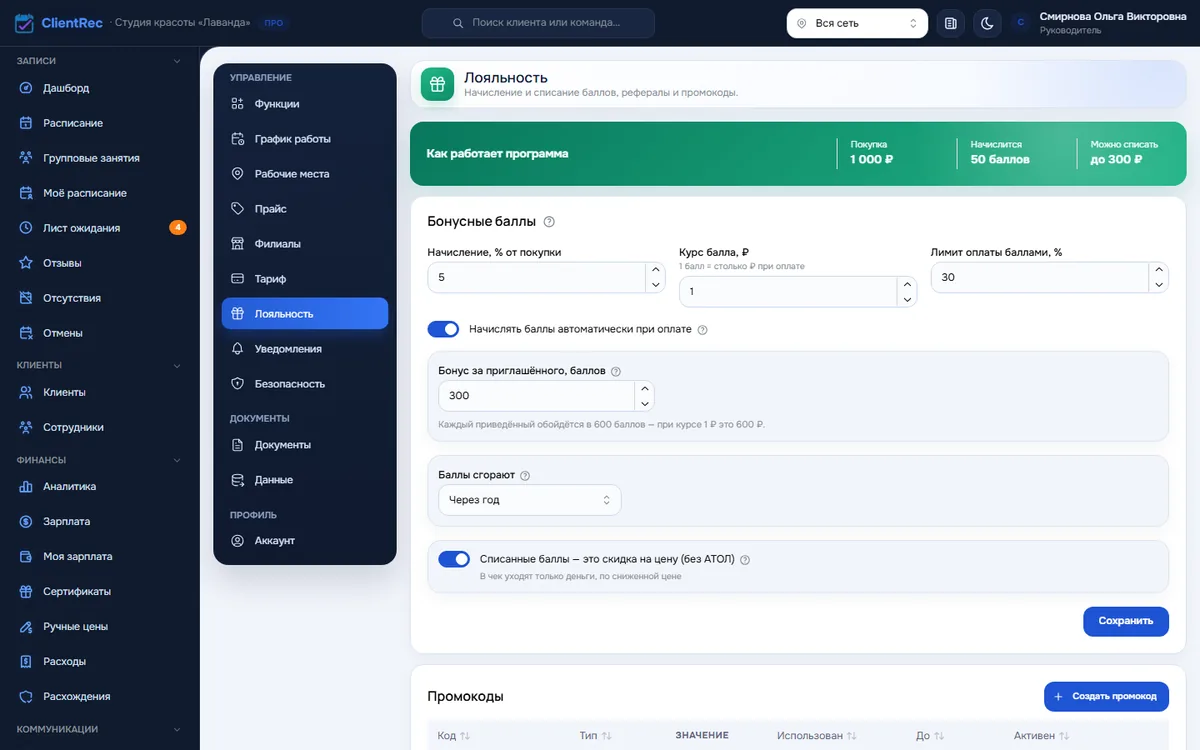Open user avatar for Смирнова Ольга Викторовна

pyautogui.click(x=1020, y=23)
